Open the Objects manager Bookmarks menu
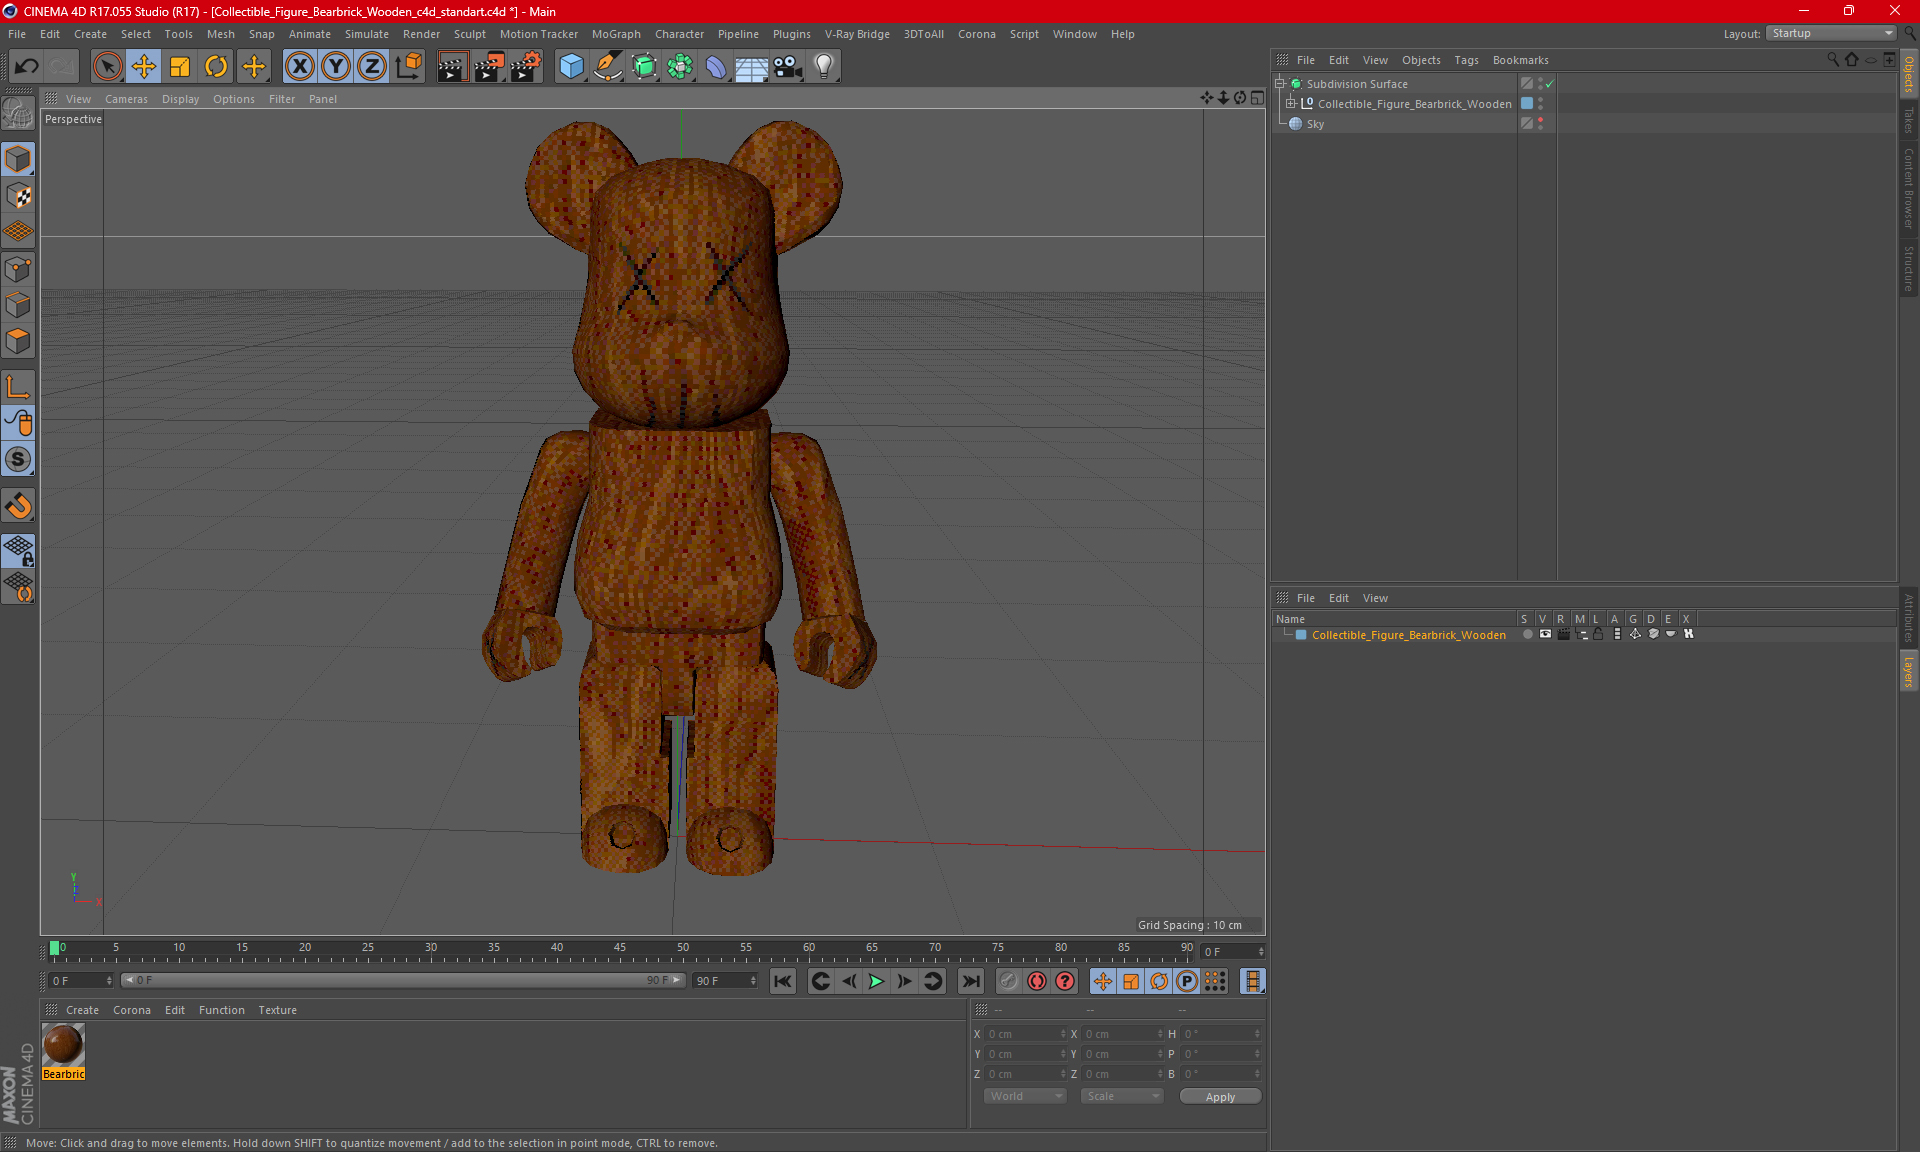The width and height of the screenshot is (1920, 1152). pyautogui.click(x=1520, y=60)
